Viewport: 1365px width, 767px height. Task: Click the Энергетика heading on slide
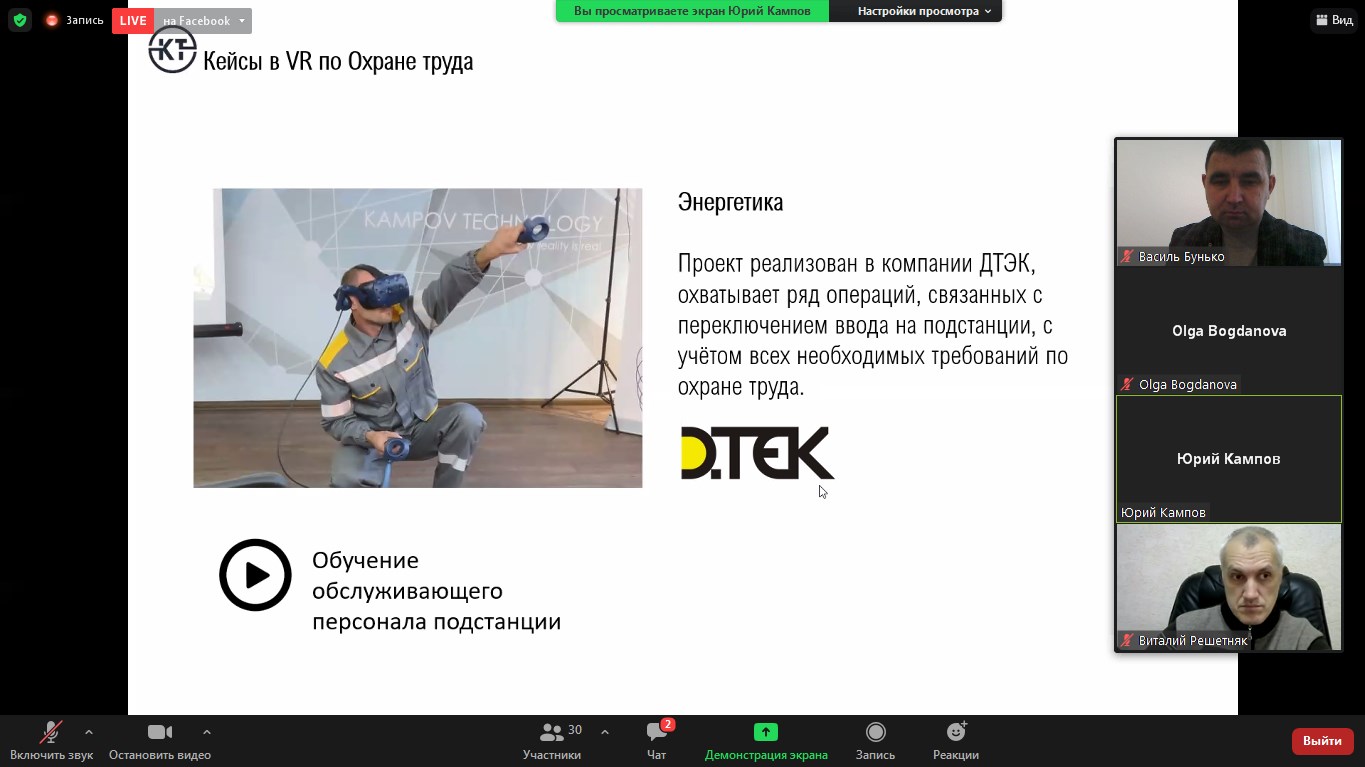(730, 203)
